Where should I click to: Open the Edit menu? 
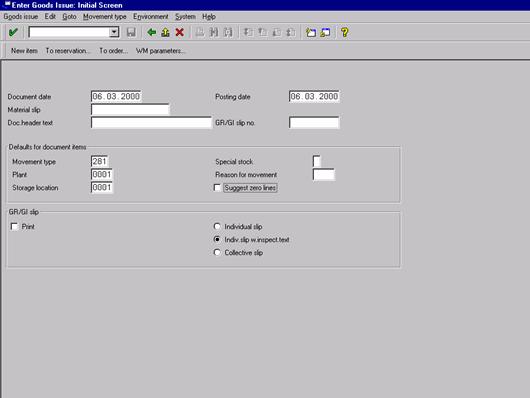pos(50,17)
